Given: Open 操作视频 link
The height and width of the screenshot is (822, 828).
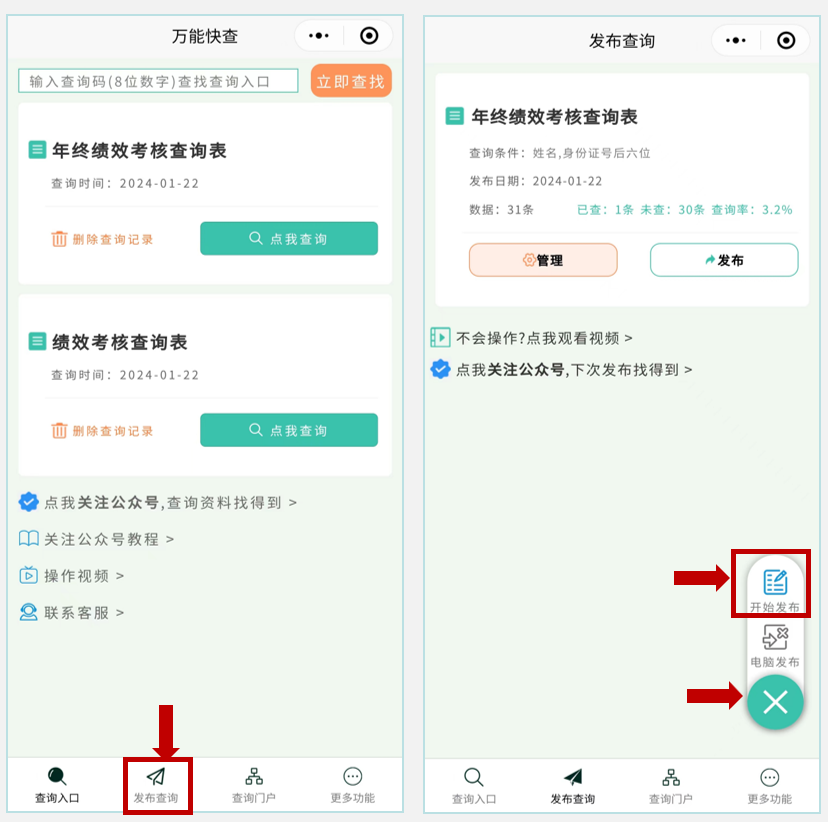Looking at the screenshot, I should click(83, 575).
